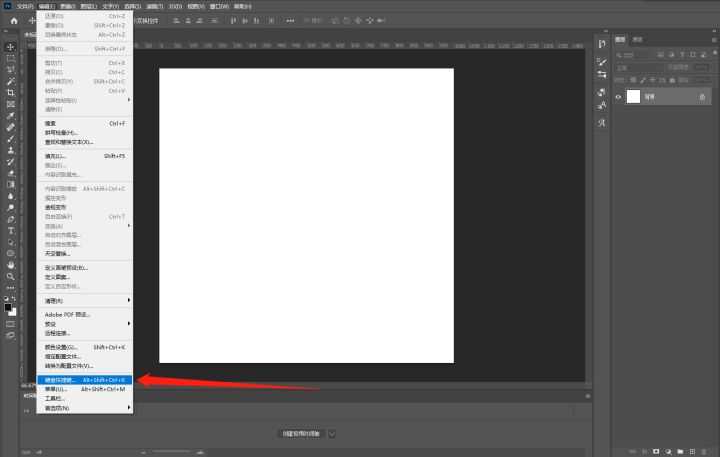Screen dimensions: 720x457
Task: Select the Eyedropper tool
Action: (11, 116)
